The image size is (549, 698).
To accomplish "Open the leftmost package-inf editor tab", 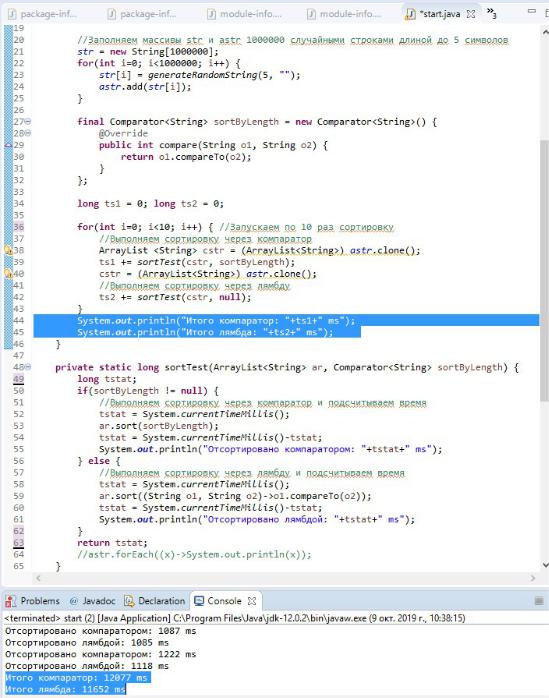I will click(x=42, y=14).
